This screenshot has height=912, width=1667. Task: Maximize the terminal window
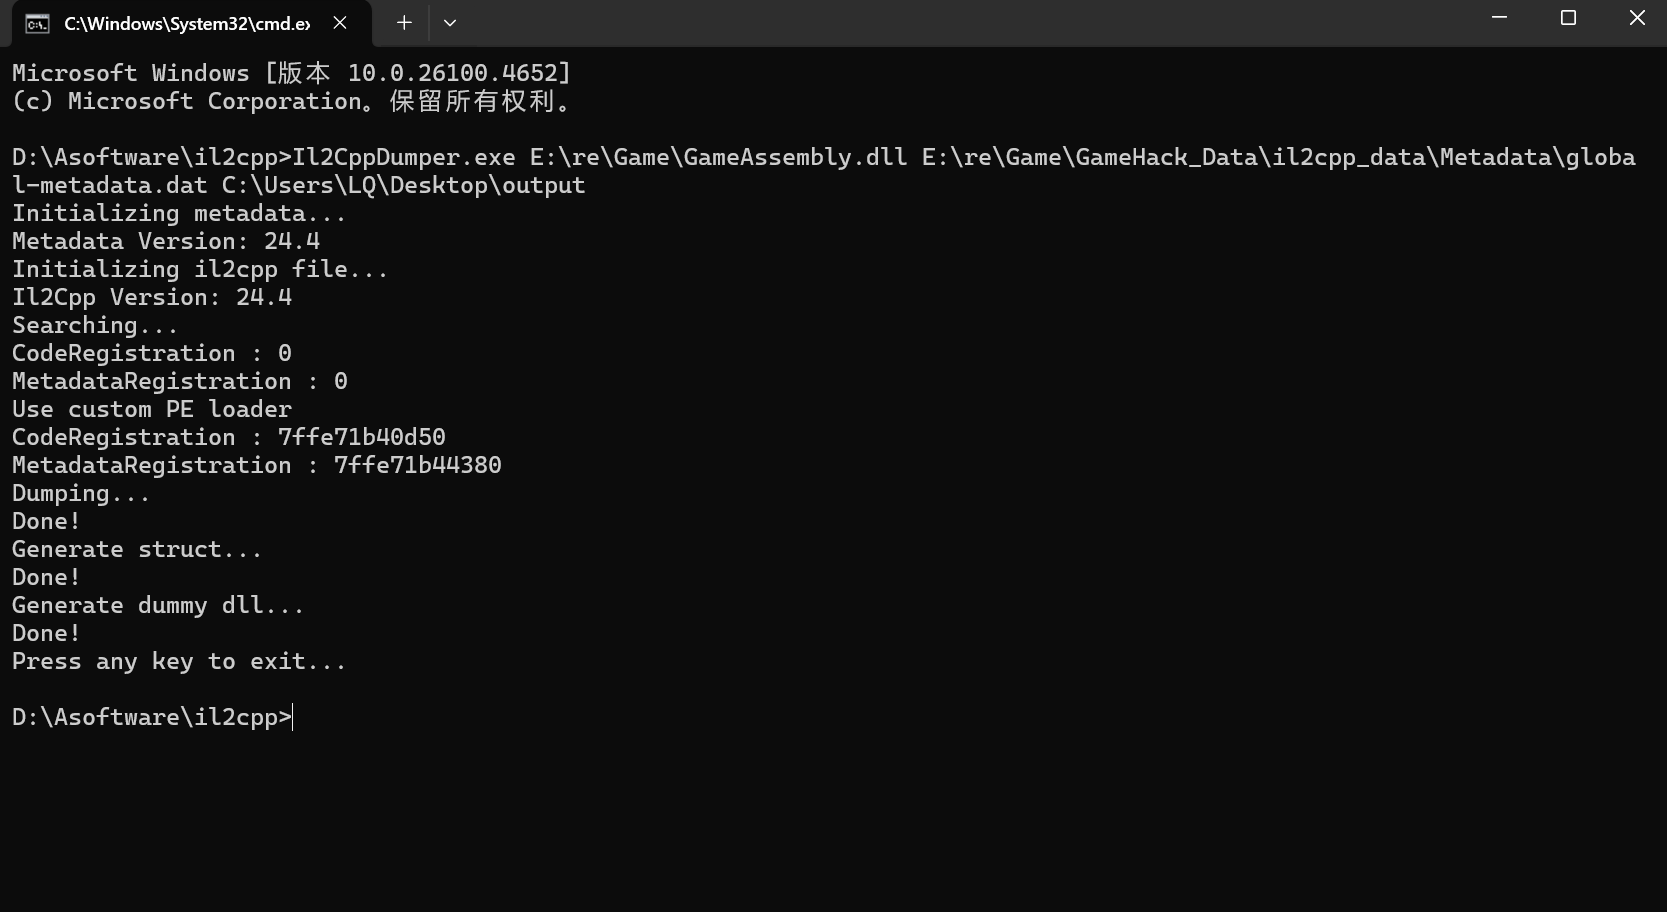coord(1568,18)
